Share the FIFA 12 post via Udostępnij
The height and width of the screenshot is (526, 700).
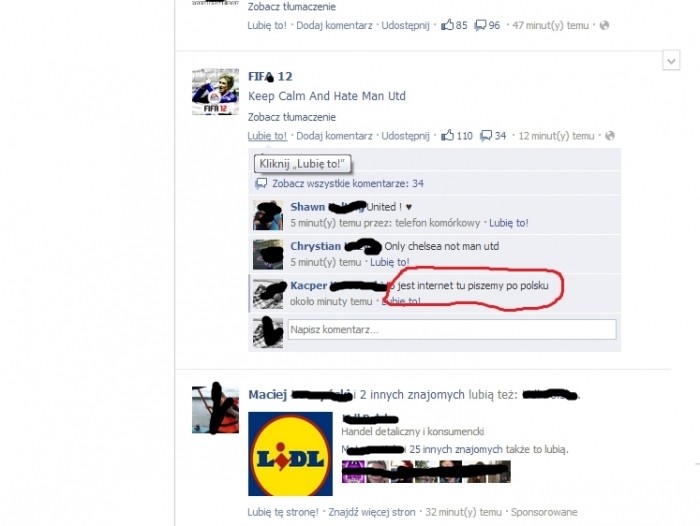point(405,136)
